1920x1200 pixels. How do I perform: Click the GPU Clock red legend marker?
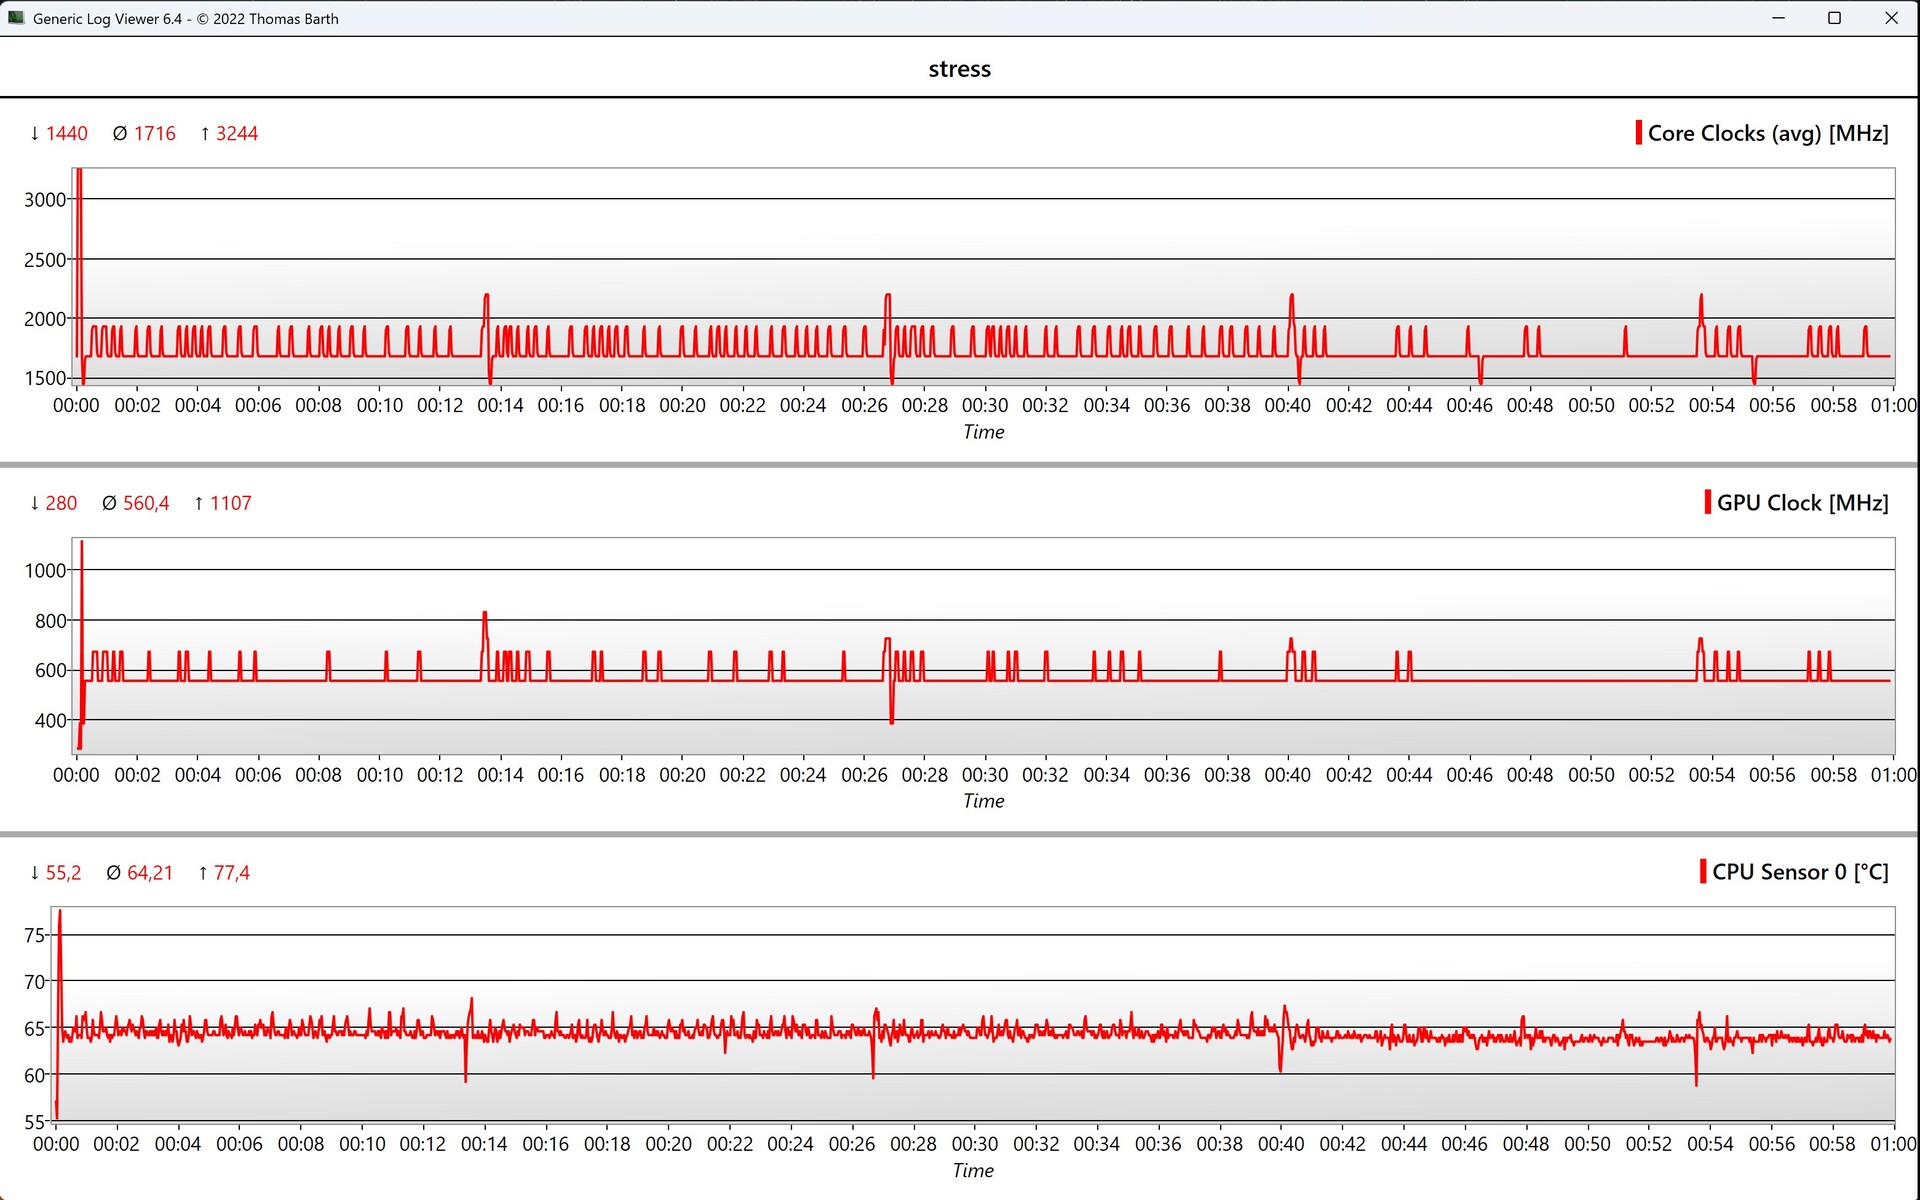tap(1707, 502)
